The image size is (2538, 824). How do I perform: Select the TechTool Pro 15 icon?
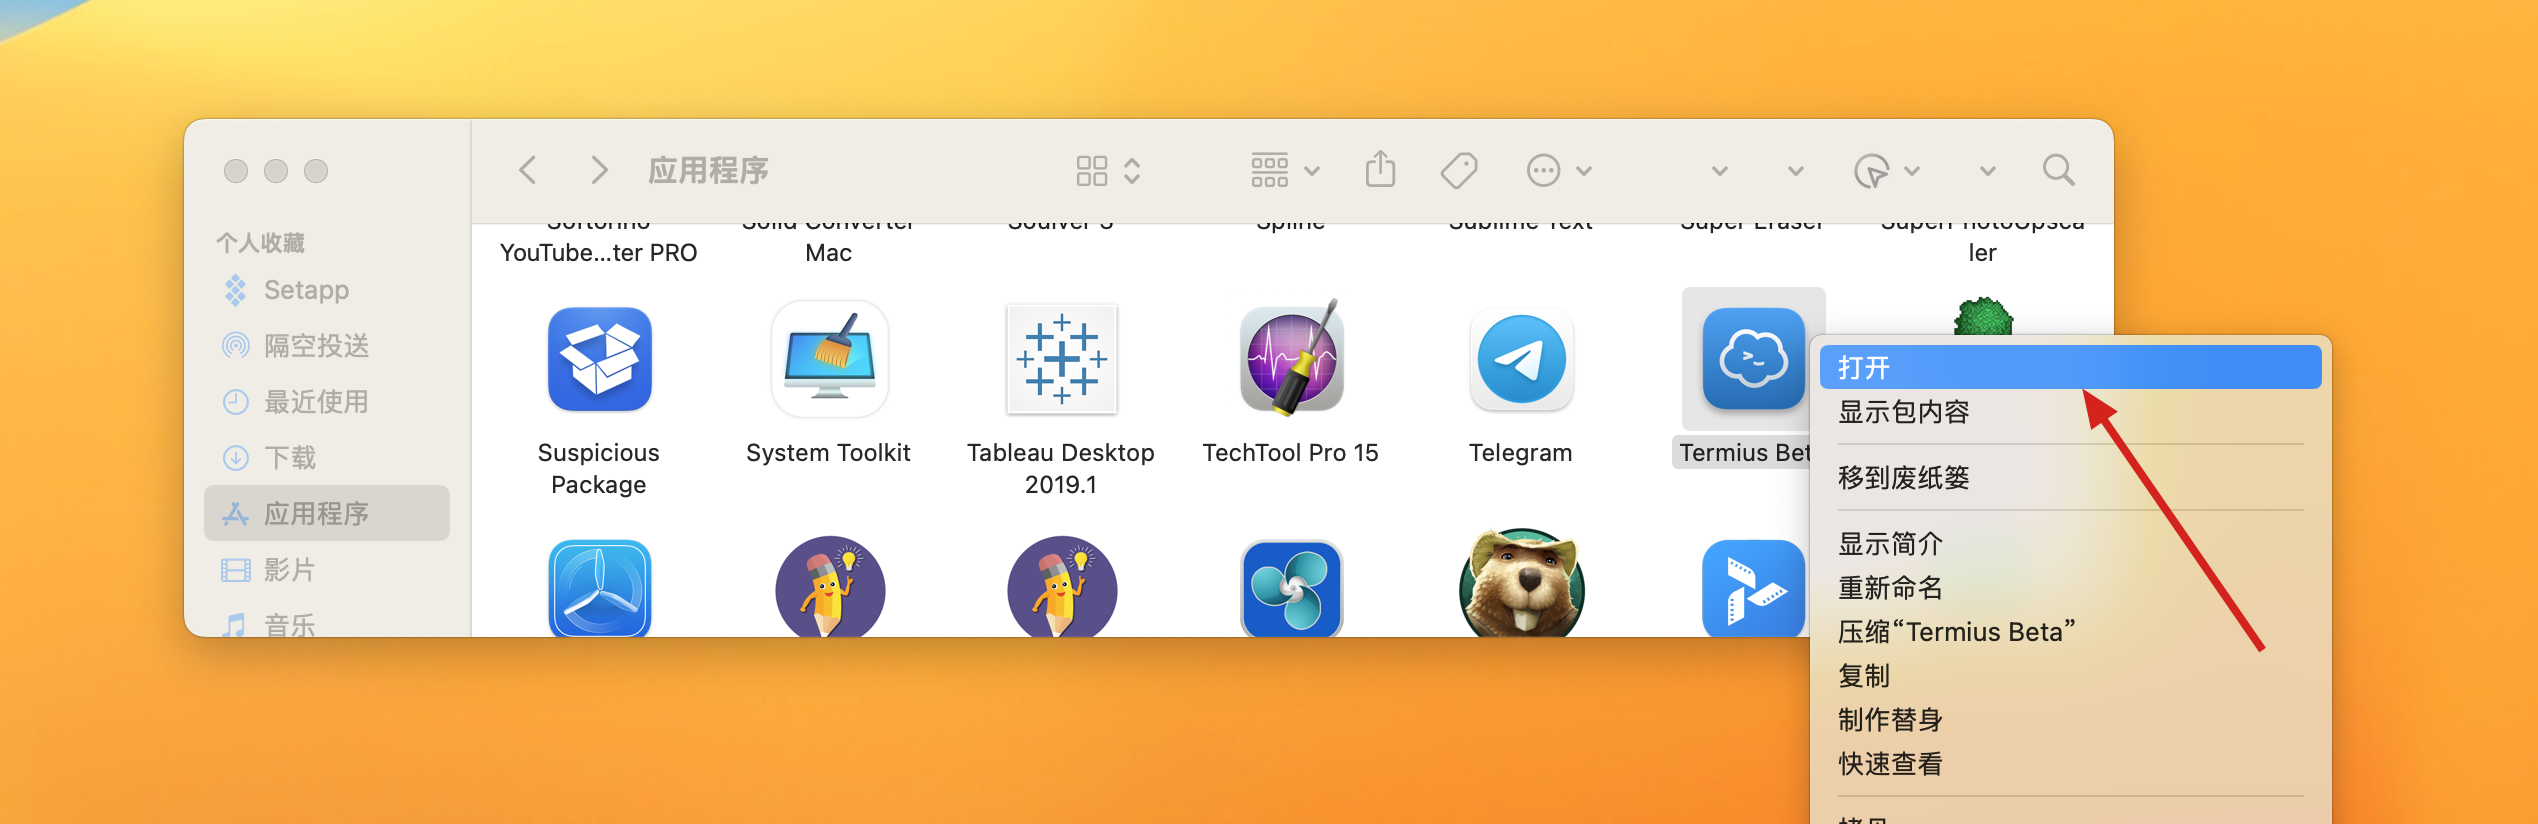1291,360
